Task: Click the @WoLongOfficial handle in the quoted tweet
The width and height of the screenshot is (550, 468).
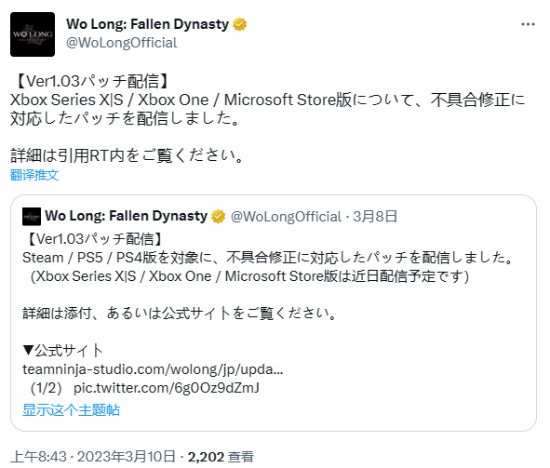Action: [x=286, y=216]
